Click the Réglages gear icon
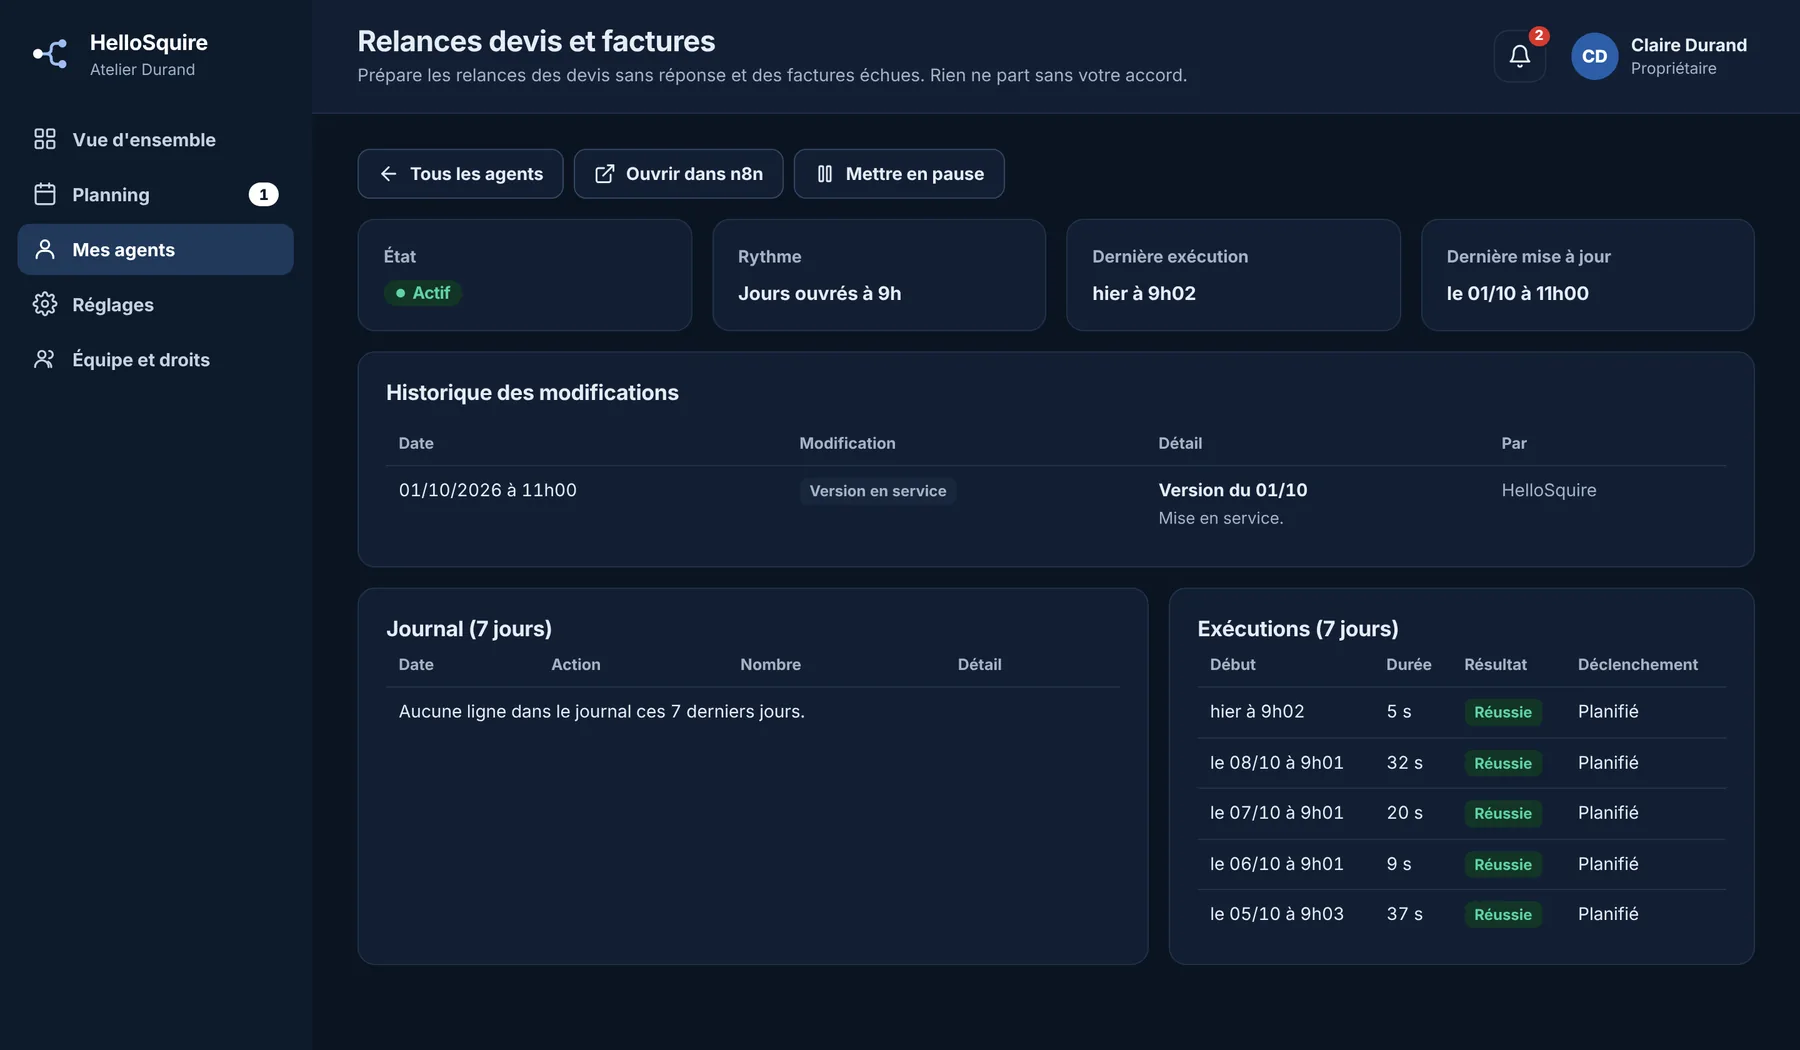The width and height of the screenshot is (1800, 1050). click(45, 304)
